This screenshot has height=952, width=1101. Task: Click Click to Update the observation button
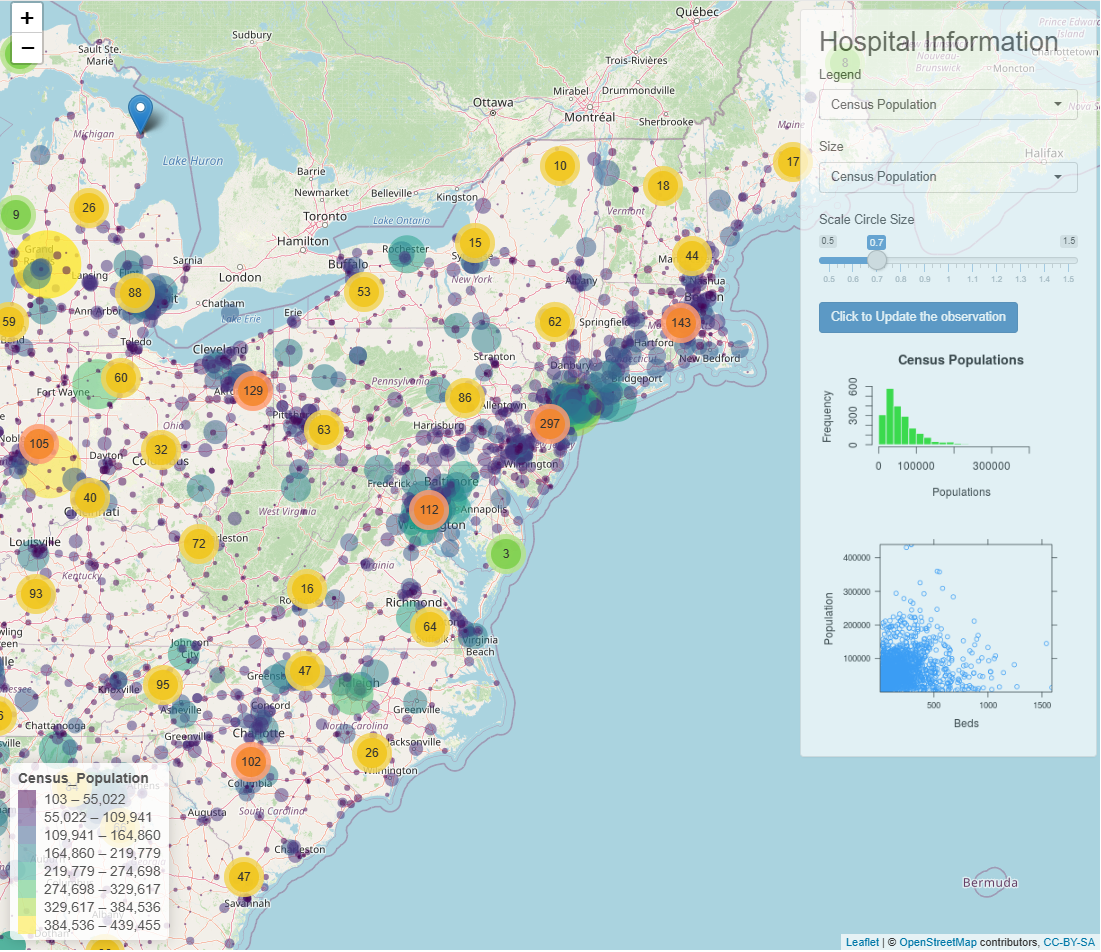(918, 317)
